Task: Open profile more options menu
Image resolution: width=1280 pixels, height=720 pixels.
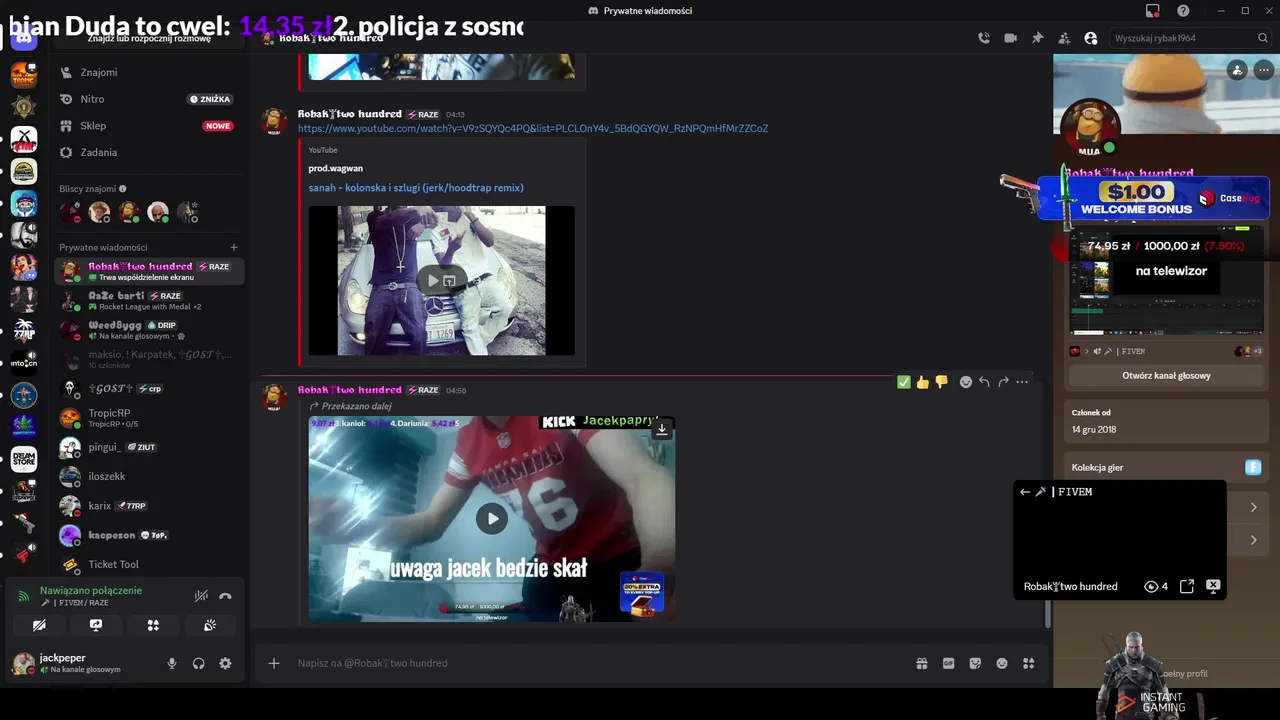Action: 1264,70
